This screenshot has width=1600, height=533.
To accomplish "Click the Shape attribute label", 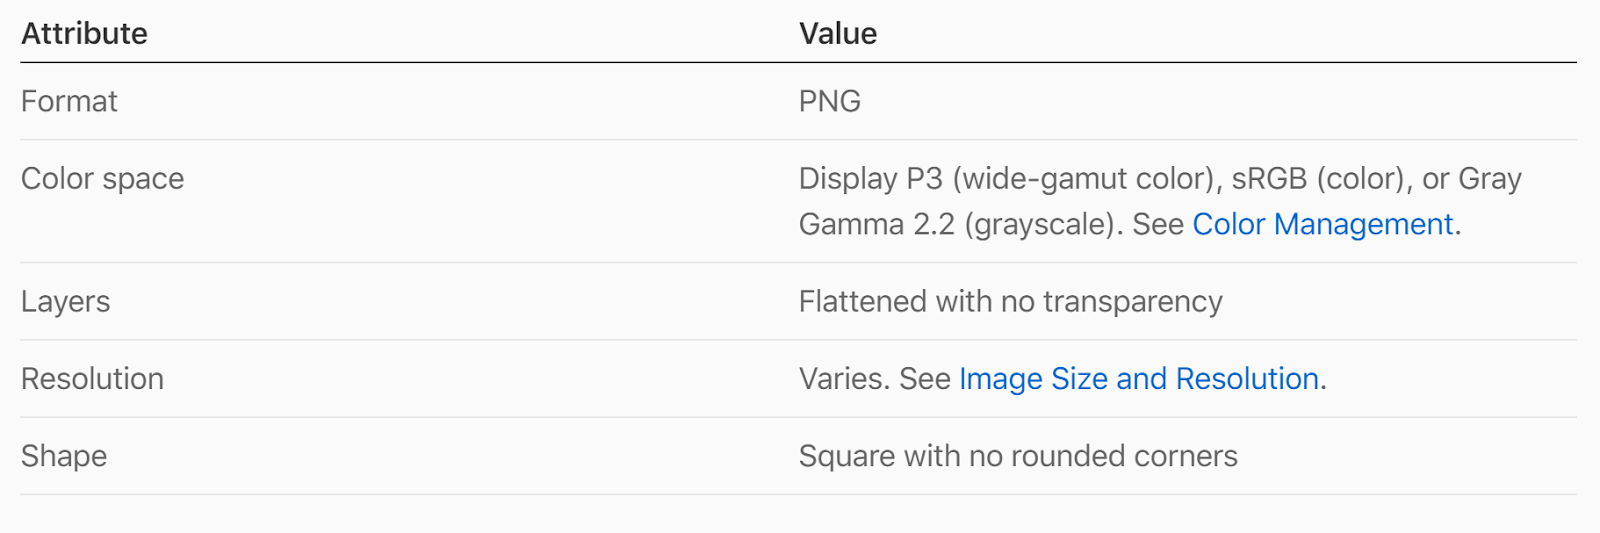I will tap(63, 456).
